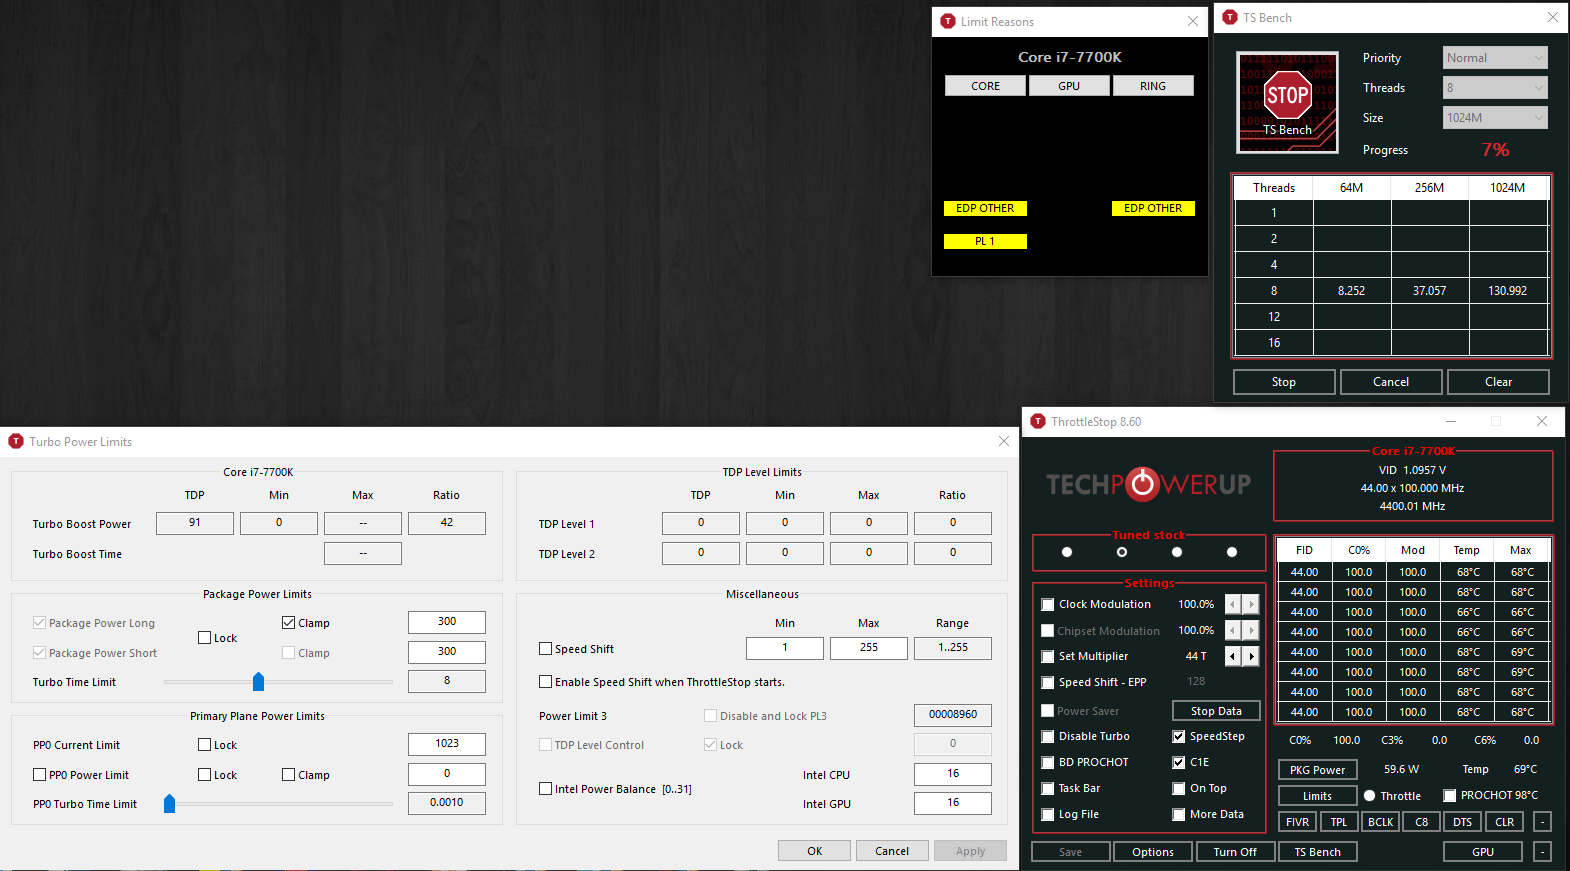Click the PKG Power button
Viewport: 1570px width, 871px height.
[1317, 770]
